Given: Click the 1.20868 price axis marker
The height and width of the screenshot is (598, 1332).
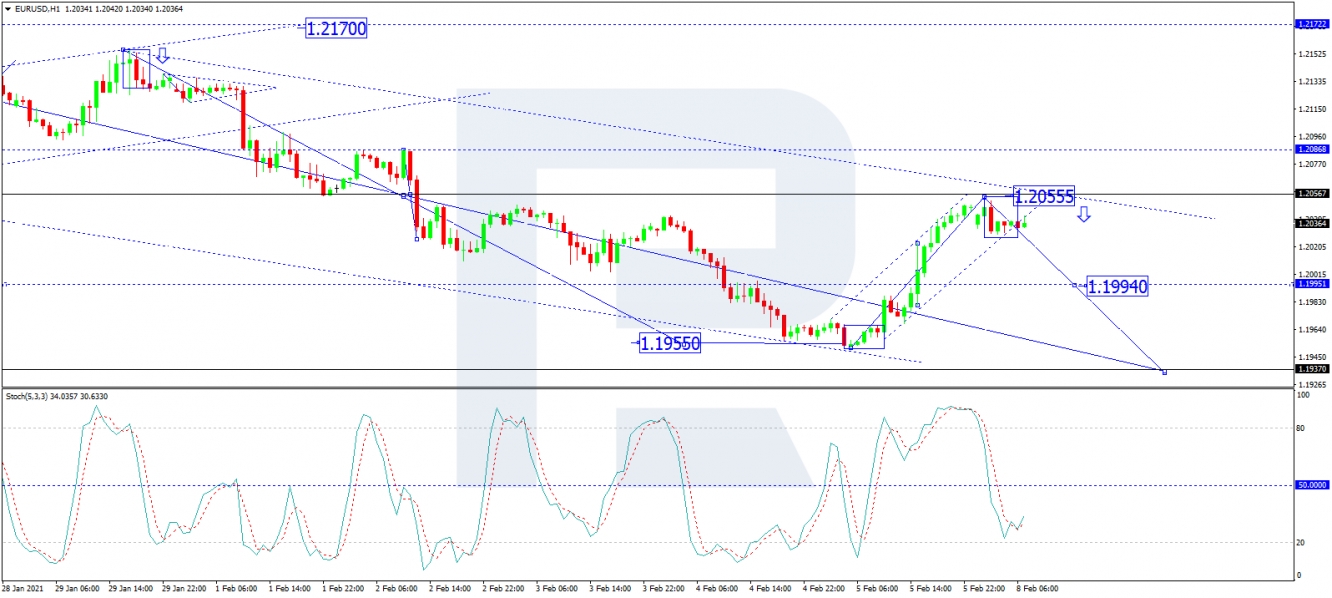Looking at the screenshot, I should (1312, 149).
